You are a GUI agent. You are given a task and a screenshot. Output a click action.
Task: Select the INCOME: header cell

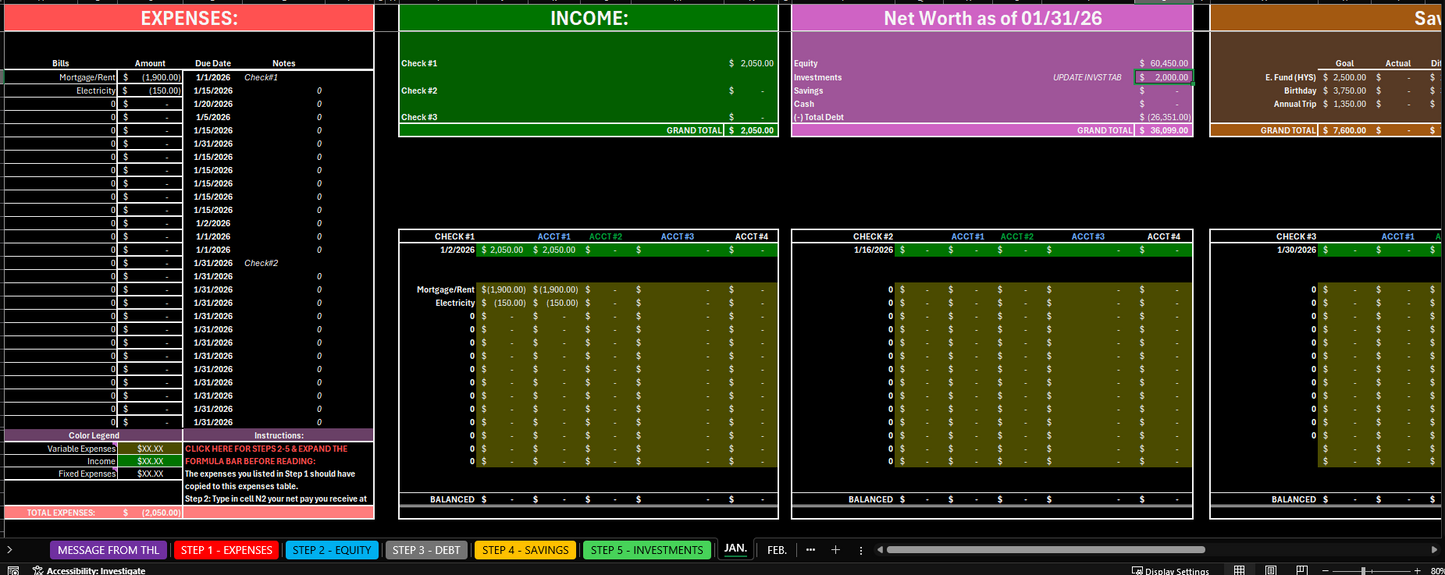[x=588, y=18]
